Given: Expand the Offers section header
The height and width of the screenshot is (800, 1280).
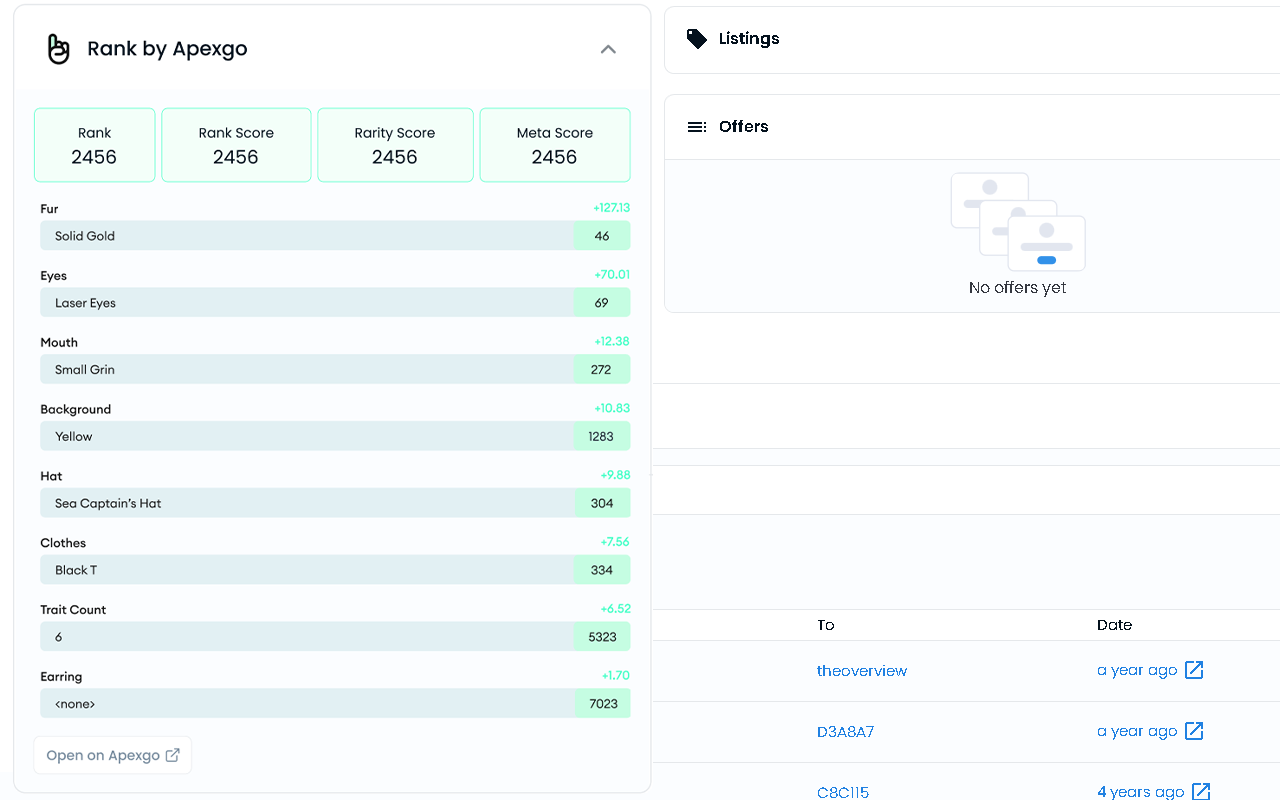Looking at the screenshot, I should [744, 127].
